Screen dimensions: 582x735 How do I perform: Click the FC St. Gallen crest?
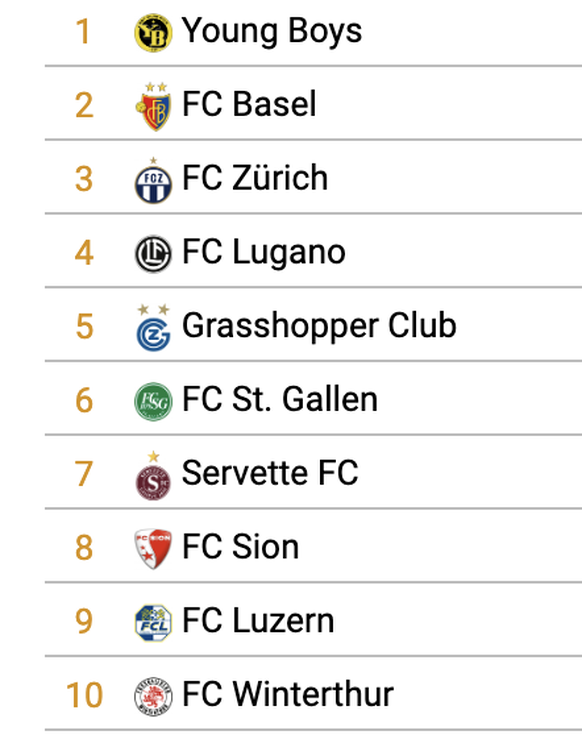point(153,401)
